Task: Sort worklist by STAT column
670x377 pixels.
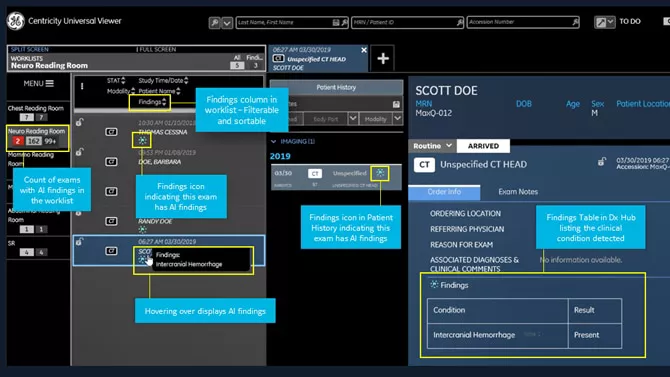Action: (x=116, y=80)
